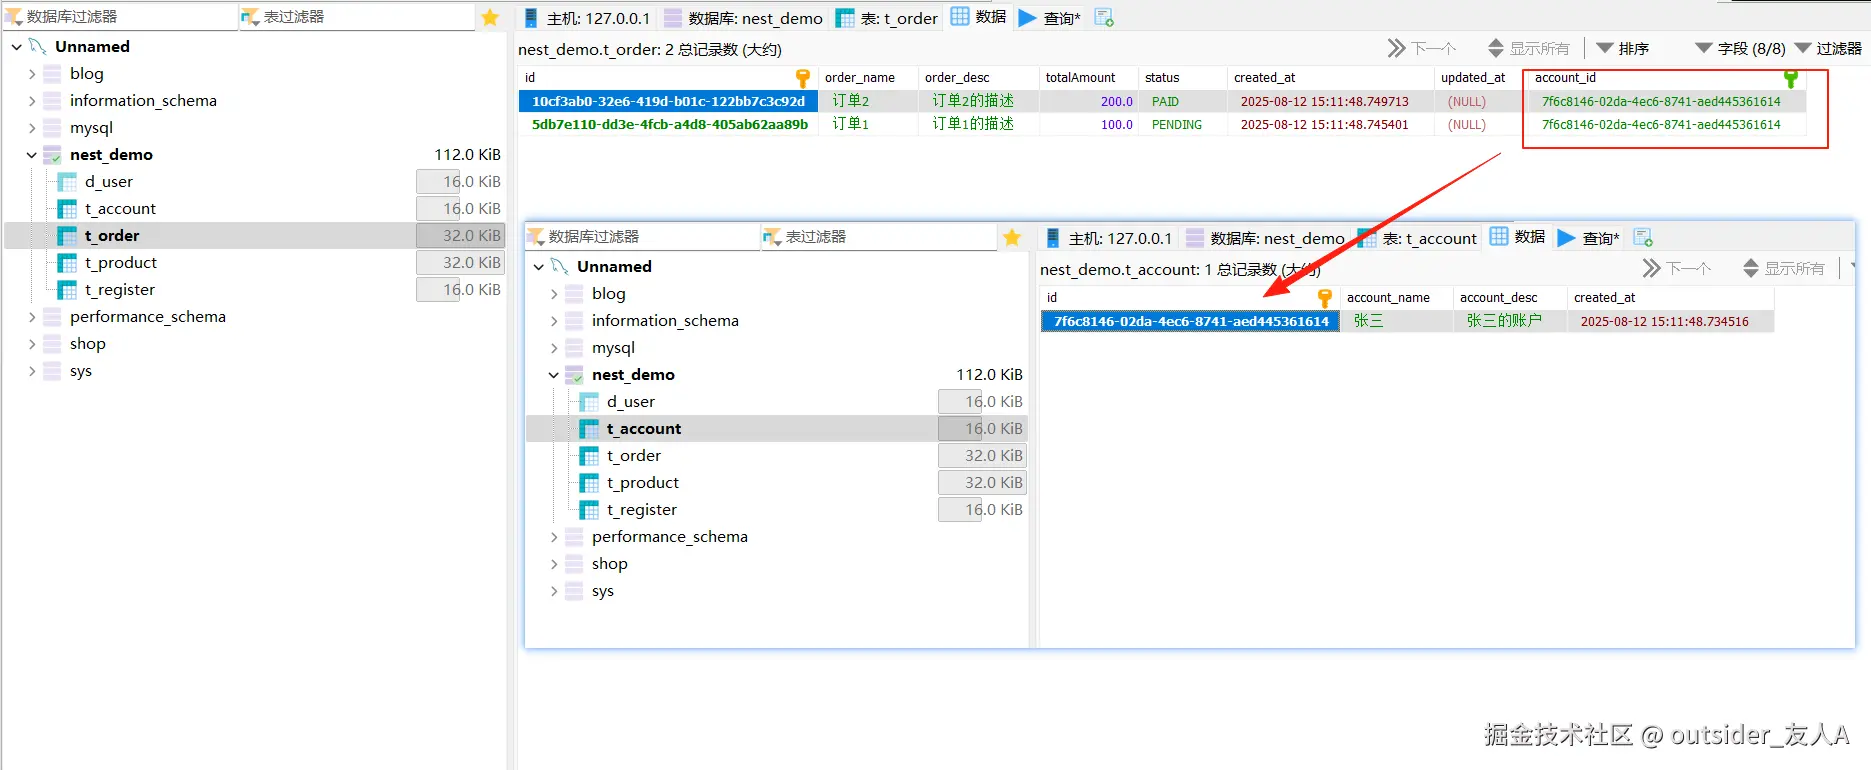This screenshot has height=770, width=1871.
Task: Select t_account in outer tree
Action: (x=120, y=209)
